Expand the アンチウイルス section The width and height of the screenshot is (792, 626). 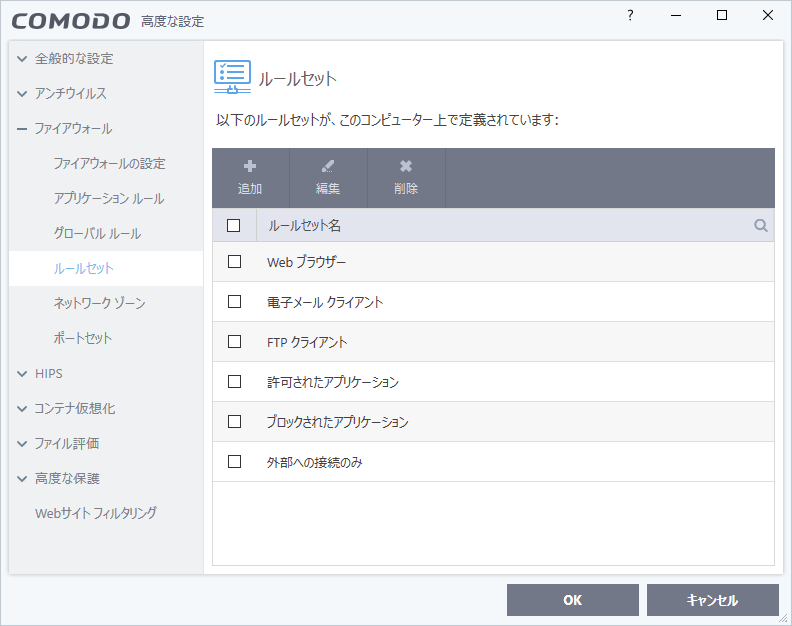click(x=22, y=94)
